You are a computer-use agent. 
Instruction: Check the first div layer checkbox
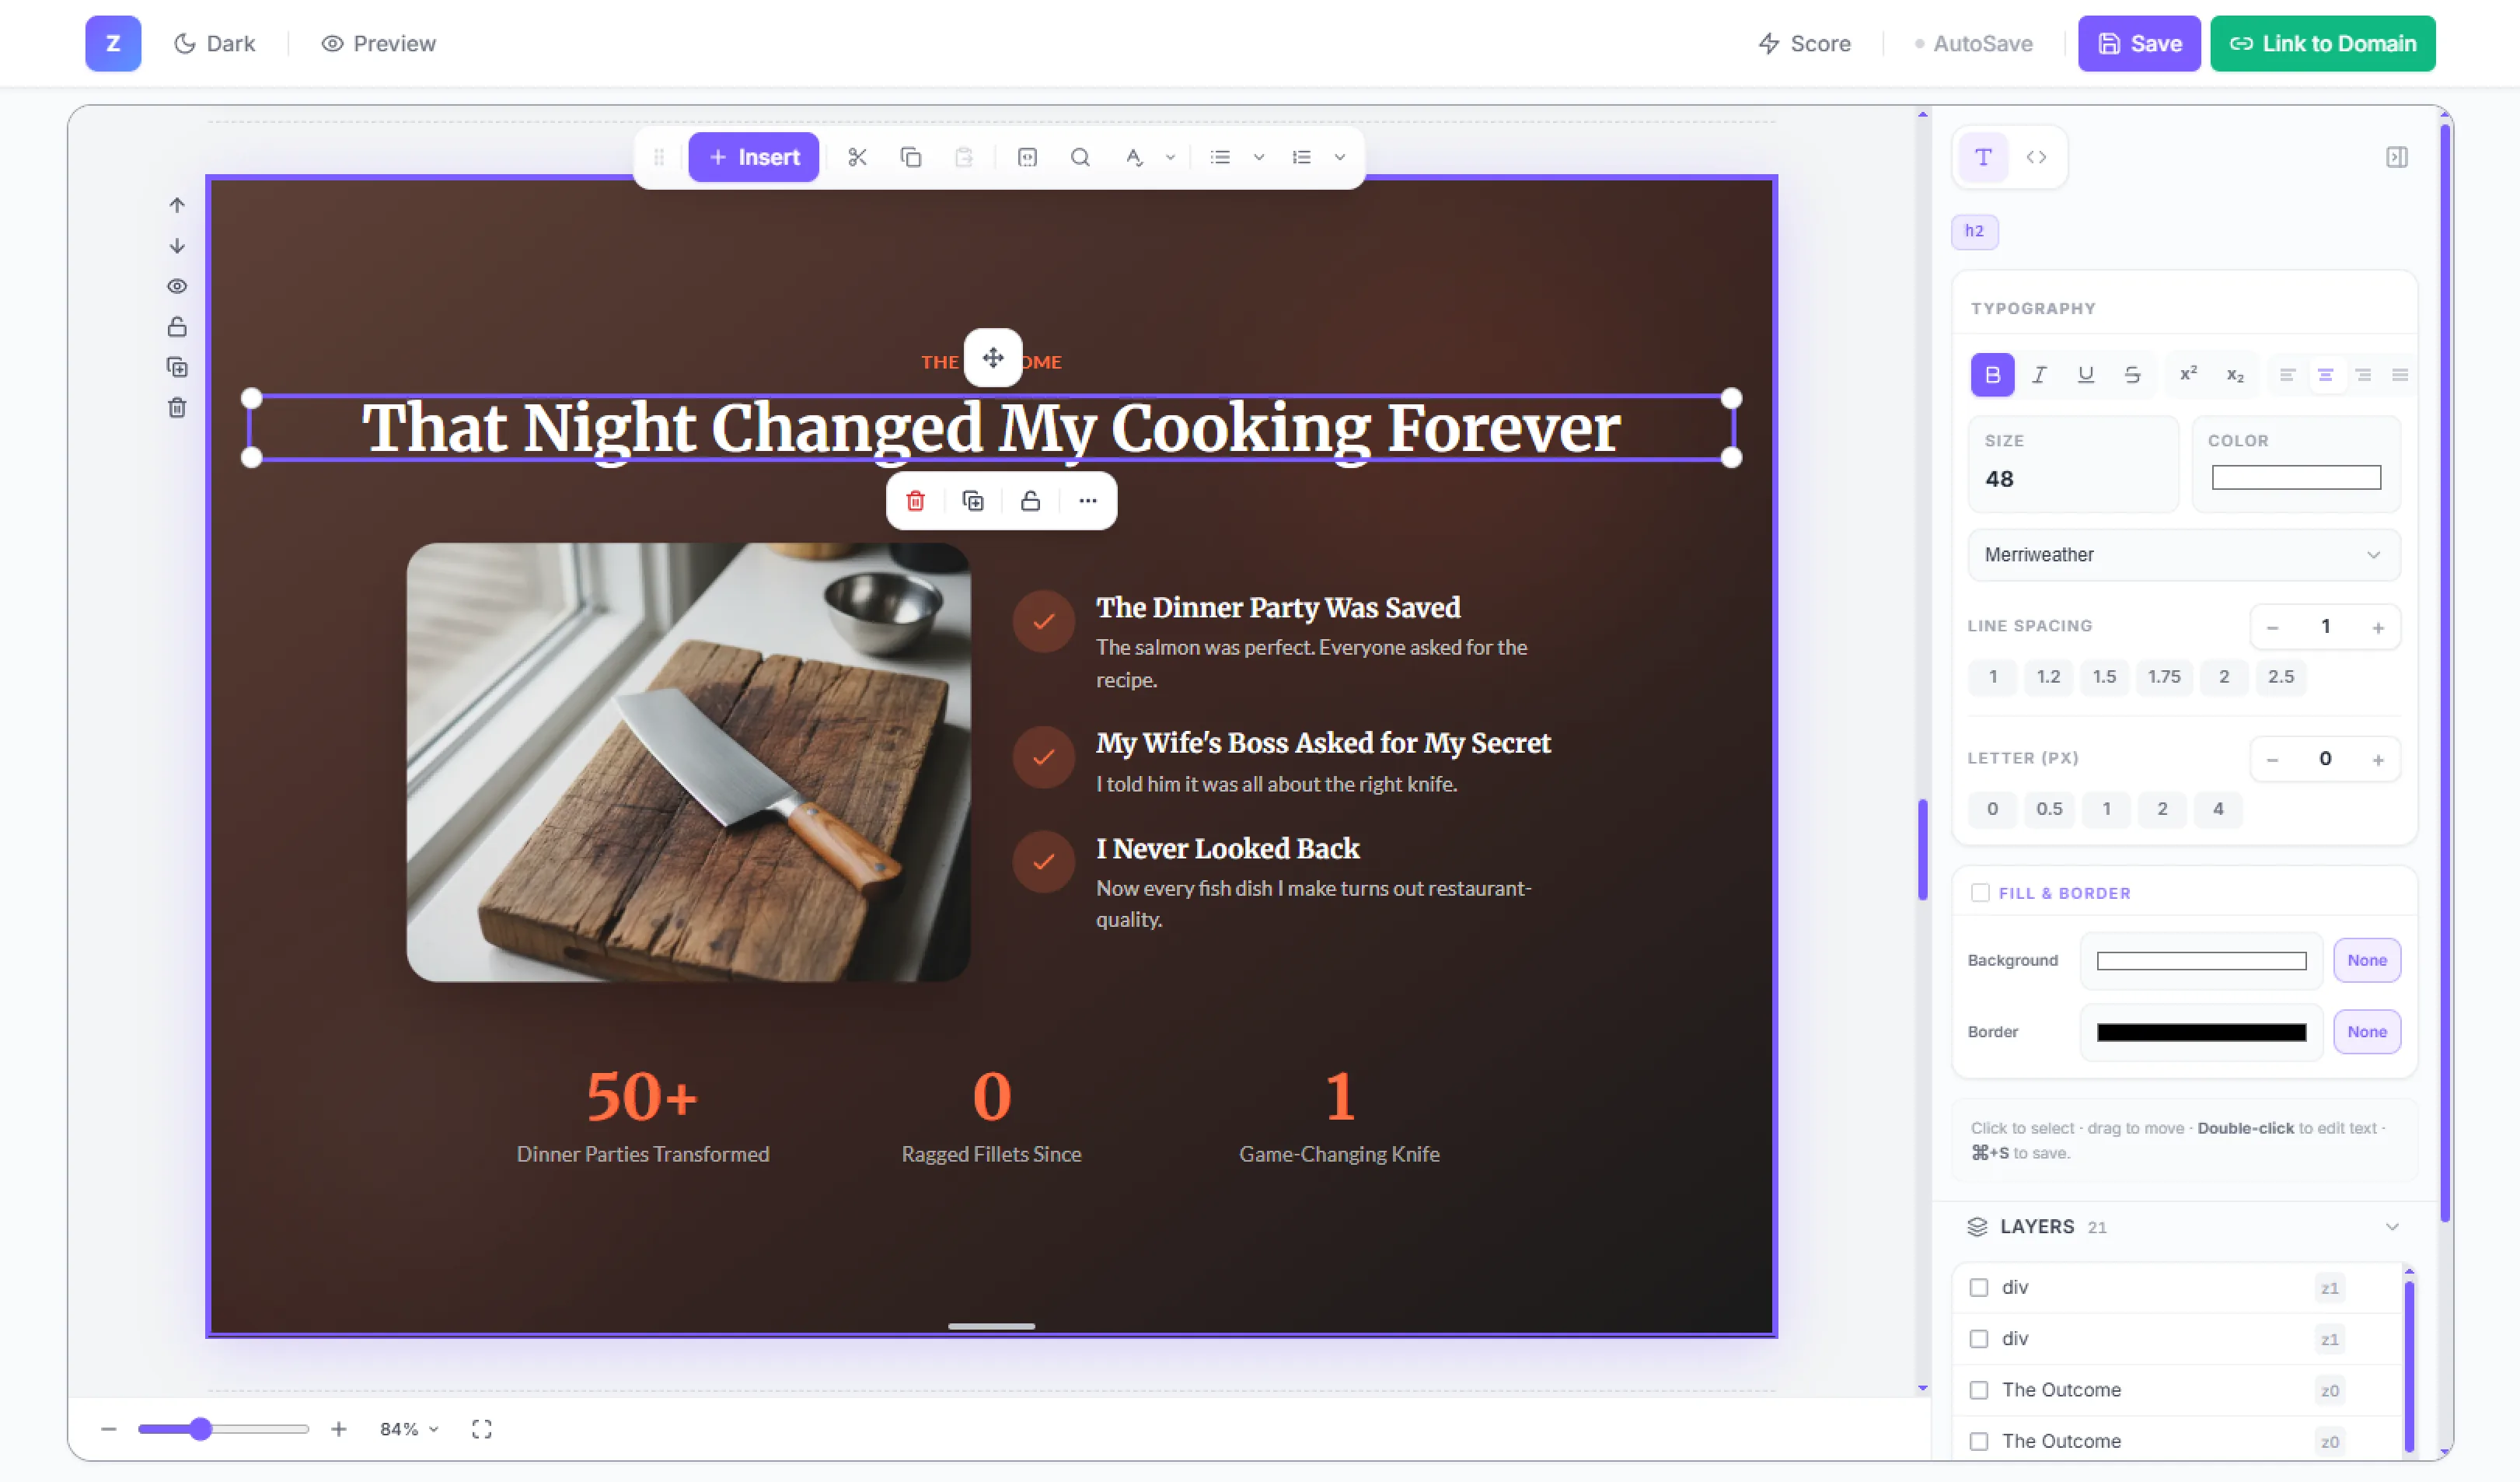(x=1978, y=1287)
